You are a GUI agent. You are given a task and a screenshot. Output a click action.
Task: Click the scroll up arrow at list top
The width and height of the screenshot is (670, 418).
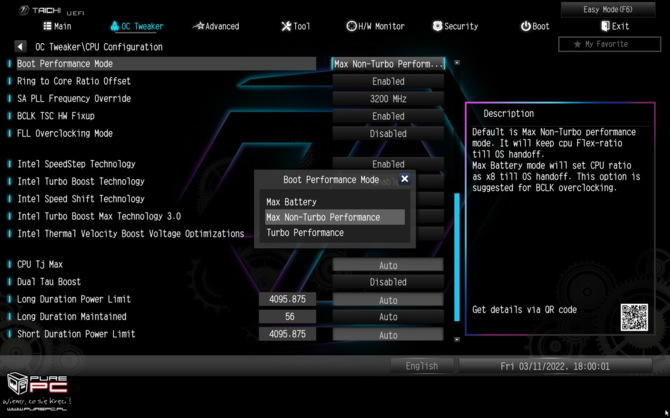[457, 62]
